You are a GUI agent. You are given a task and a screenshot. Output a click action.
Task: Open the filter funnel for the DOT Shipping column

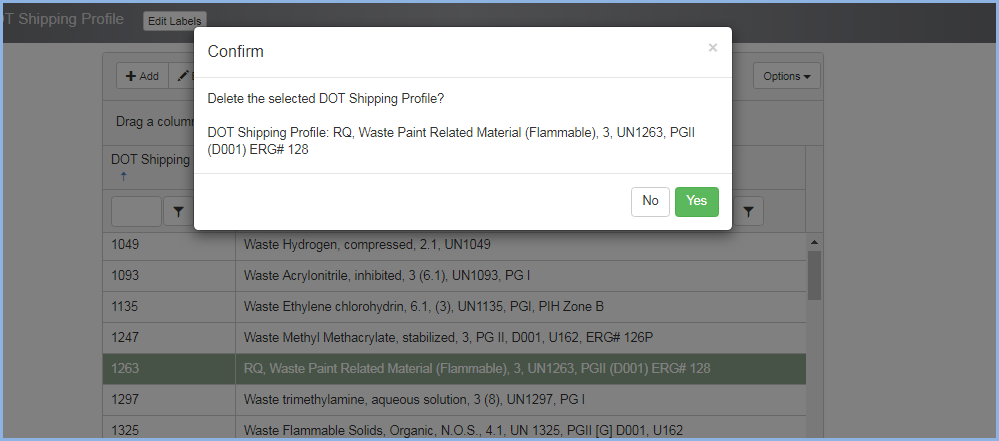[x=178, y=211]
